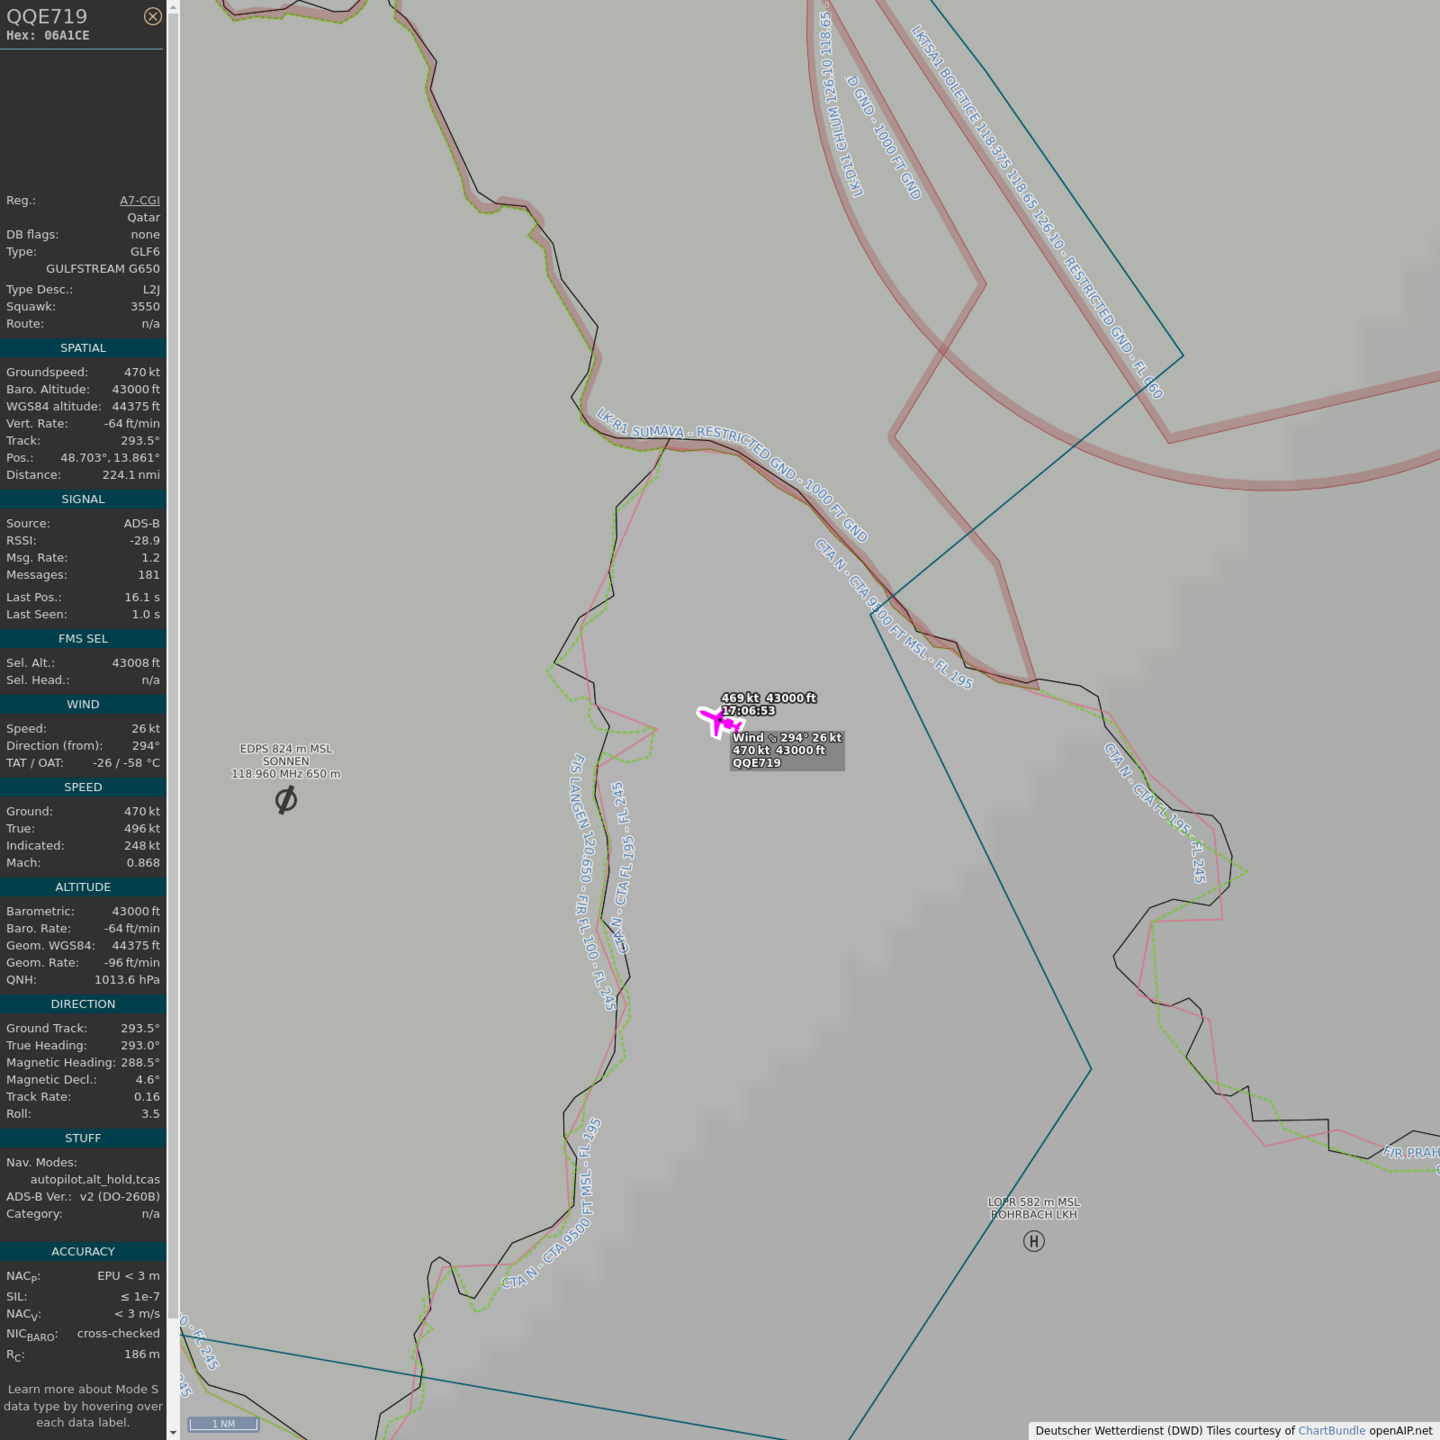Image resolution: width=1440 pixels, height=1440 pixels.
Task: Click the WIND section header
Action: pos(83,705)
